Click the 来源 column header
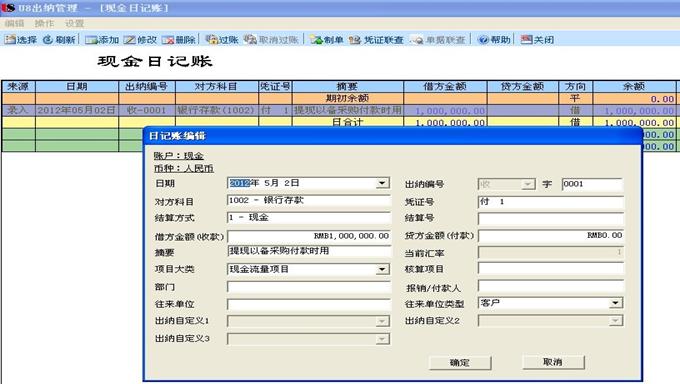The width and height of the screenshot is (680, 384). pyautogui.click(x=18, y=86)
